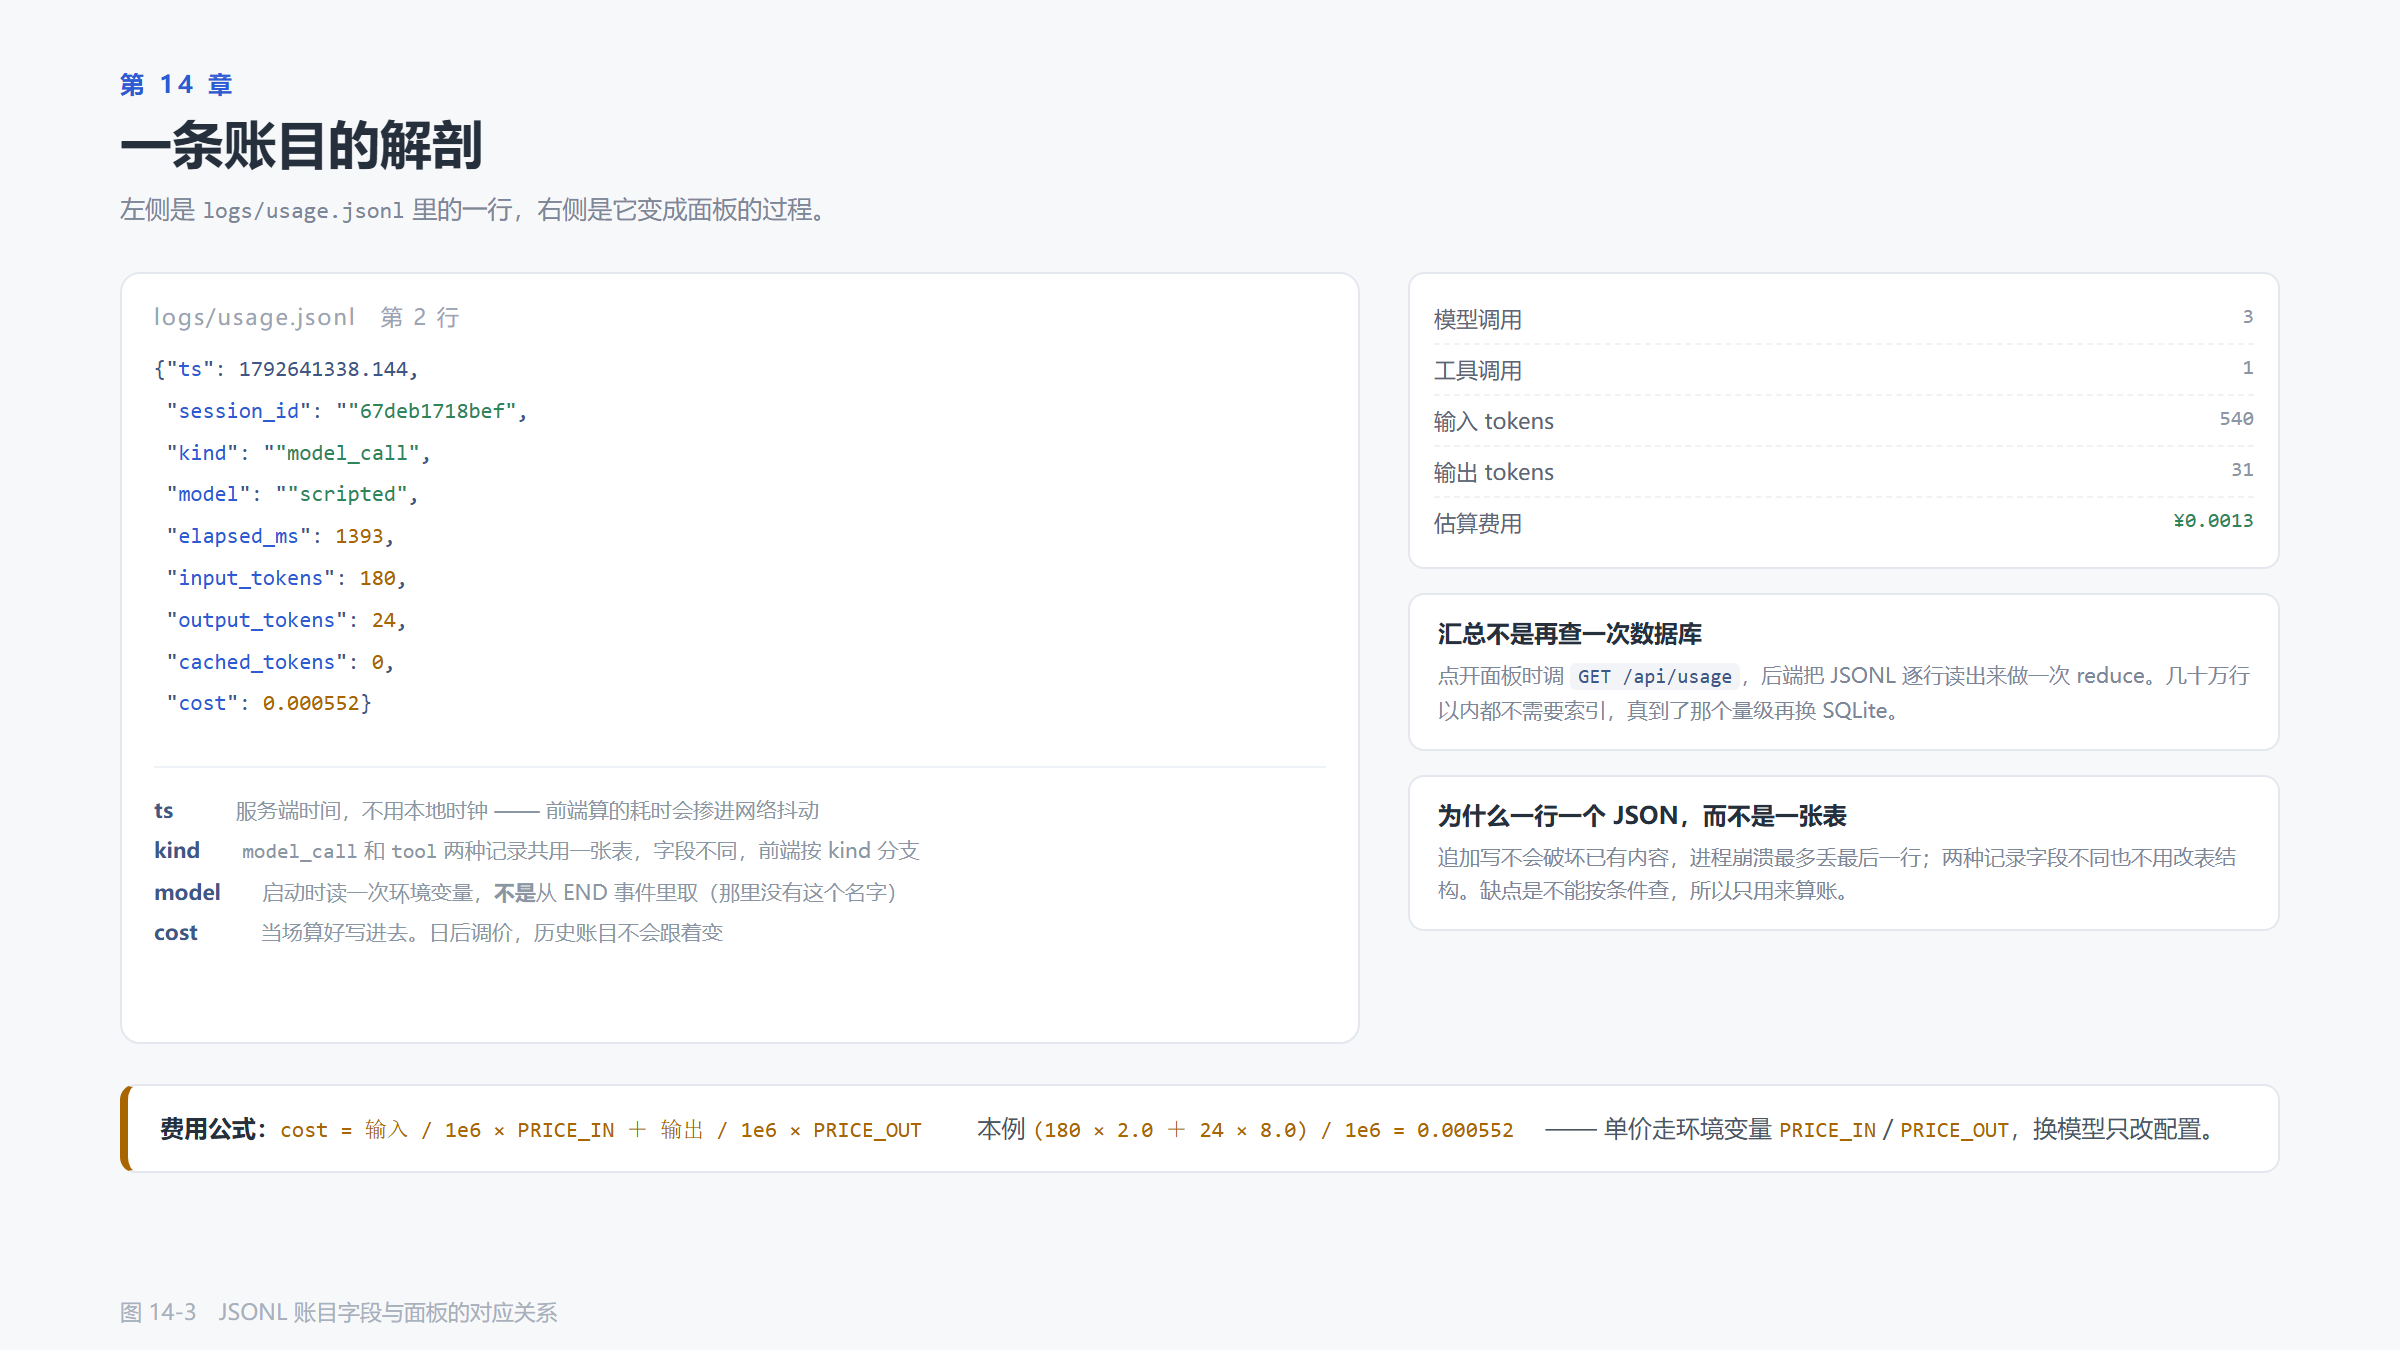2400x1350 pixels.
Task: Click the 工具调用 count 1
Action: [x=2247, y=368]
